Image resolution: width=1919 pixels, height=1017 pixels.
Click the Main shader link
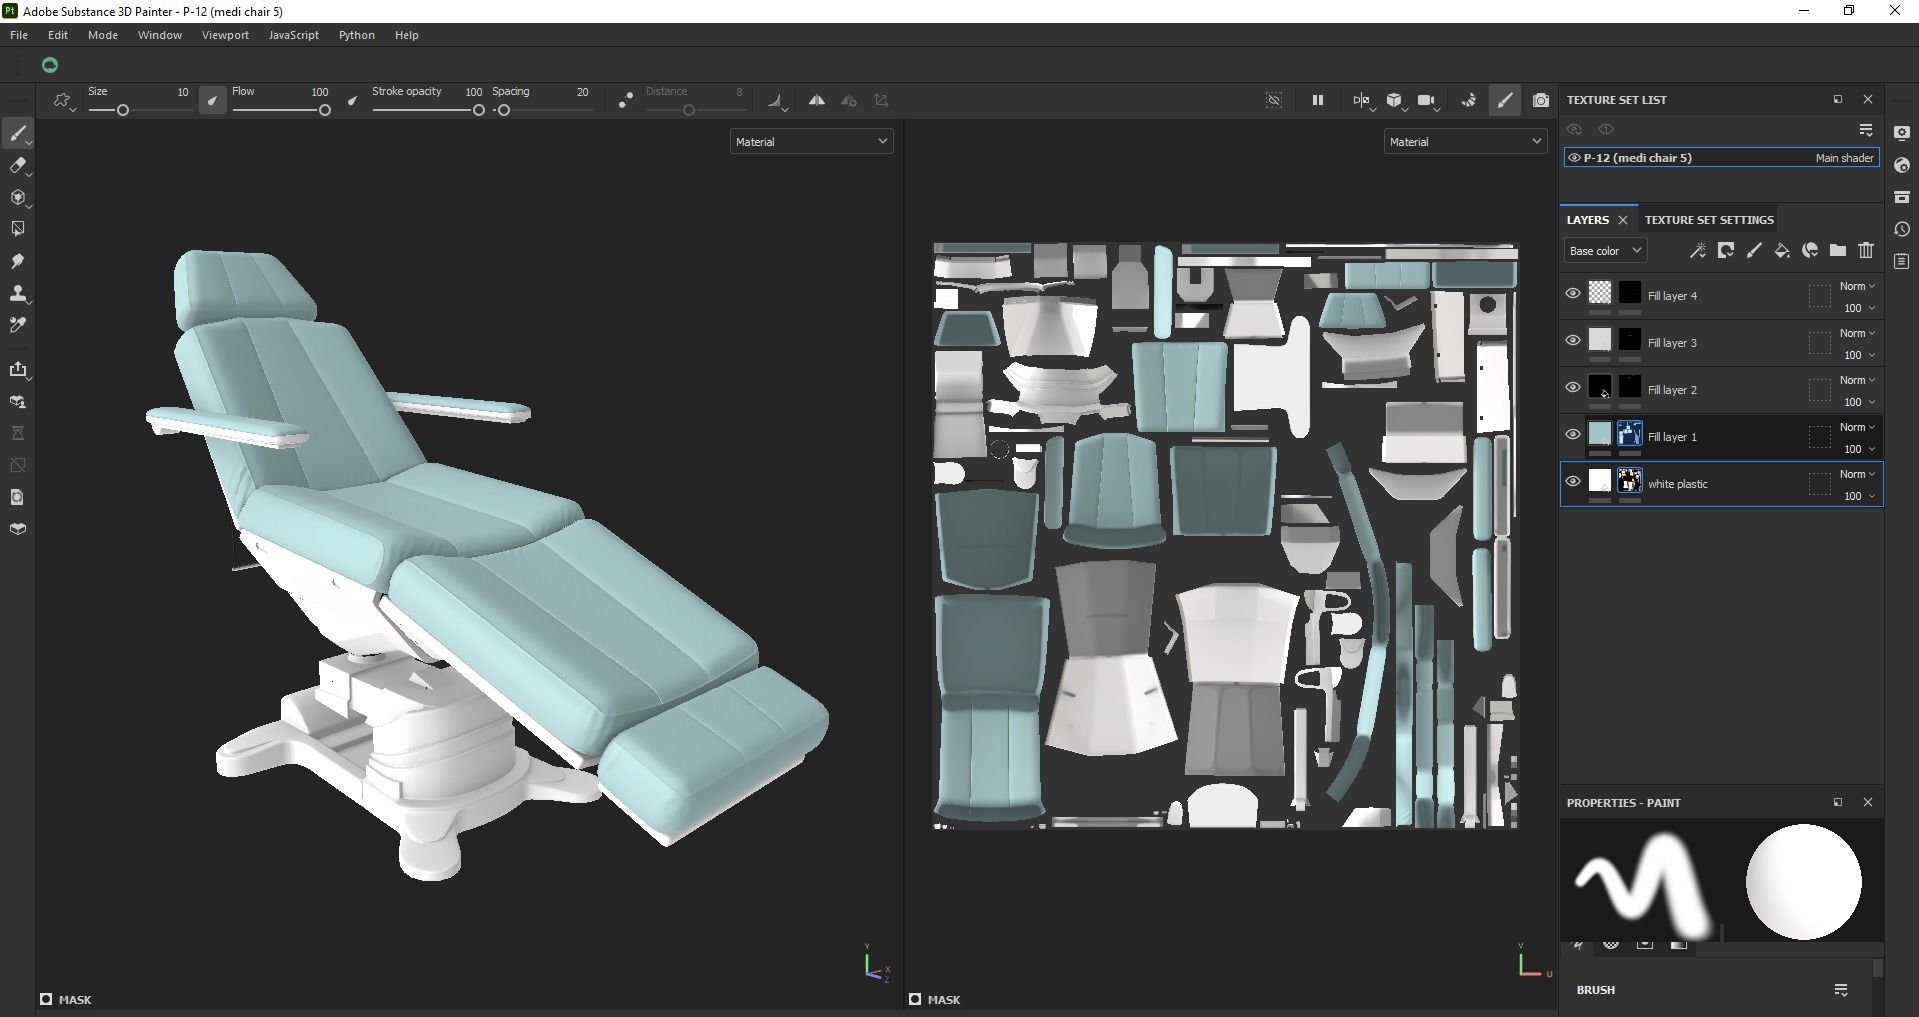(x=1845, y=158)
